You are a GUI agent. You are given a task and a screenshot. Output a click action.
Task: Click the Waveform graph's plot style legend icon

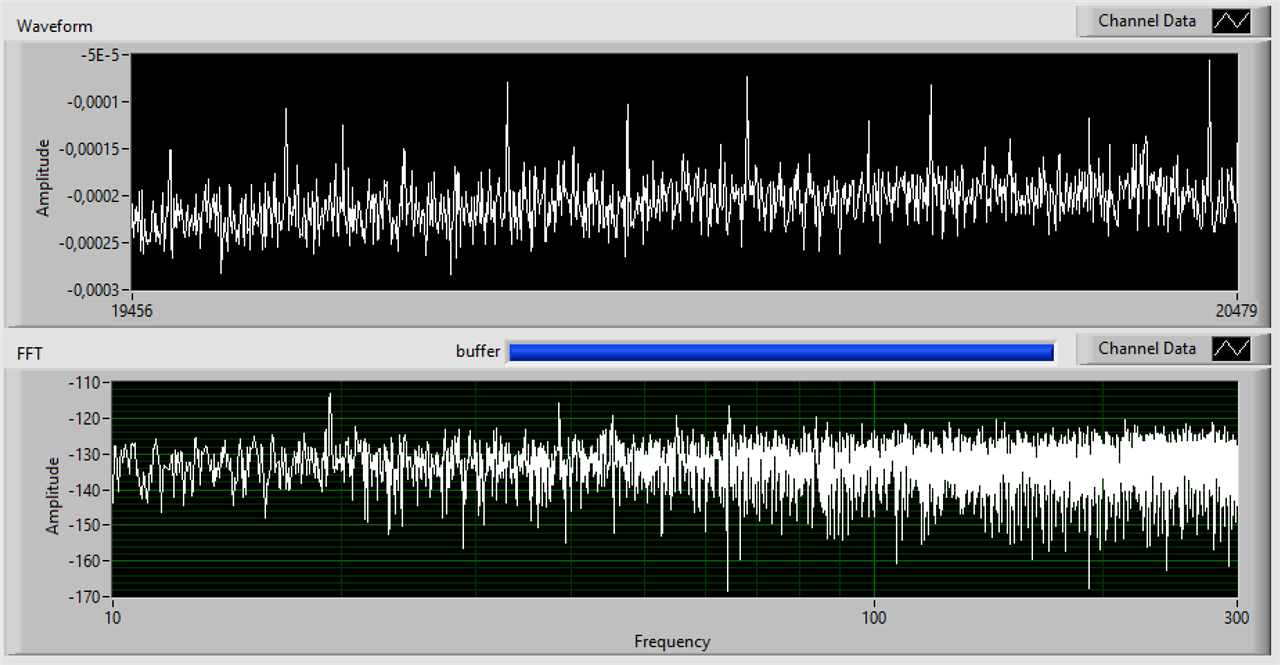coord(1231,21)
